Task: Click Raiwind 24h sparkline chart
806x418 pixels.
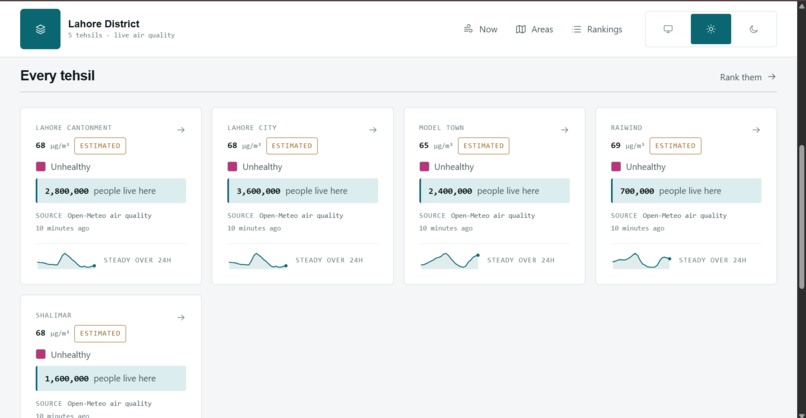Action: click(642, 261)
